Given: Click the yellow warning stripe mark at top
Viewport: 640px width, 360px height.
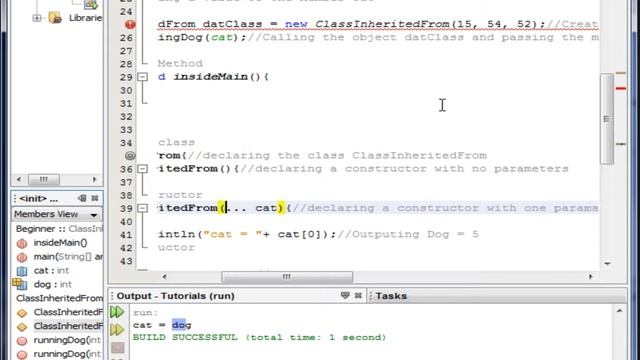Looking at the screenshot, I should 621,73.
